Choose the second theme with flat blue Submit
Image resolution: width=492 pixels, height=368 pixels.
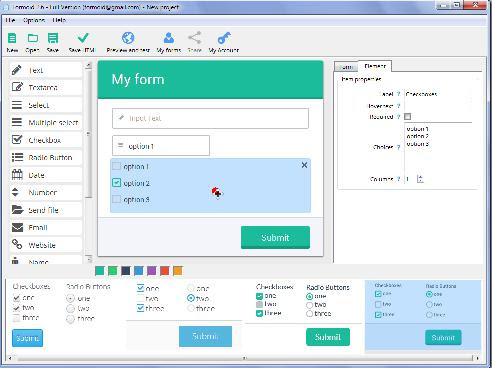pyautogui.click(x=184, y=315)
